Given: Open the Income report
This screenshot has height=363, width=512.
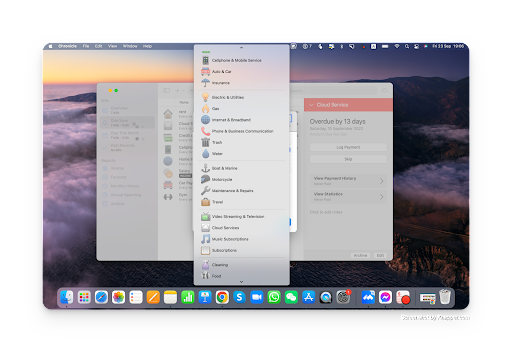Looking at the screenshot, I should pyautogui.click(x=128, y=169).
